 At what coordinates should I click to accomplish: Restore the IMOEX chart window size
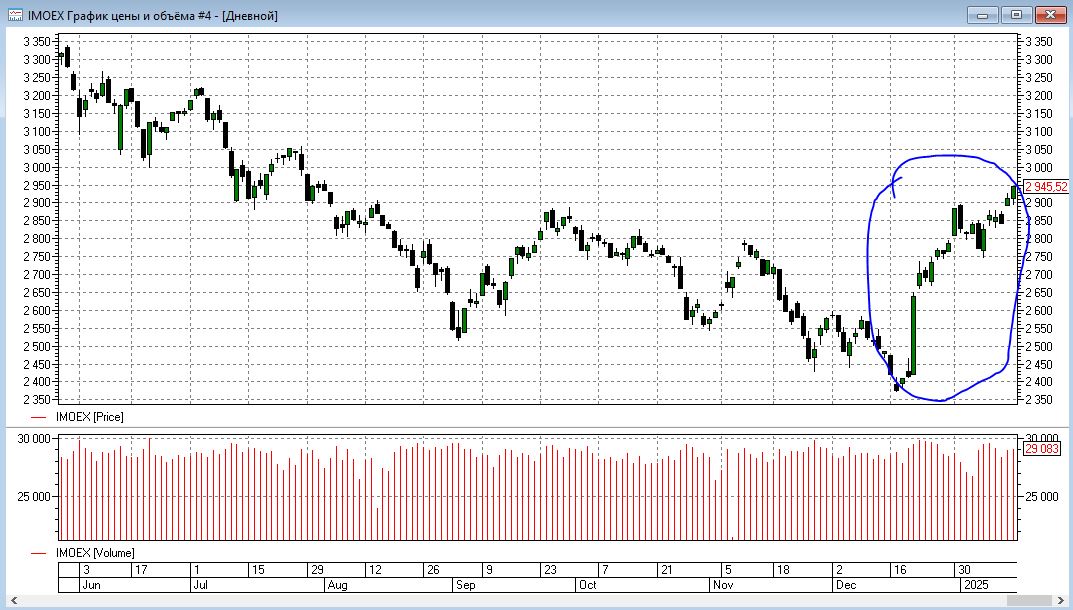1016,14
